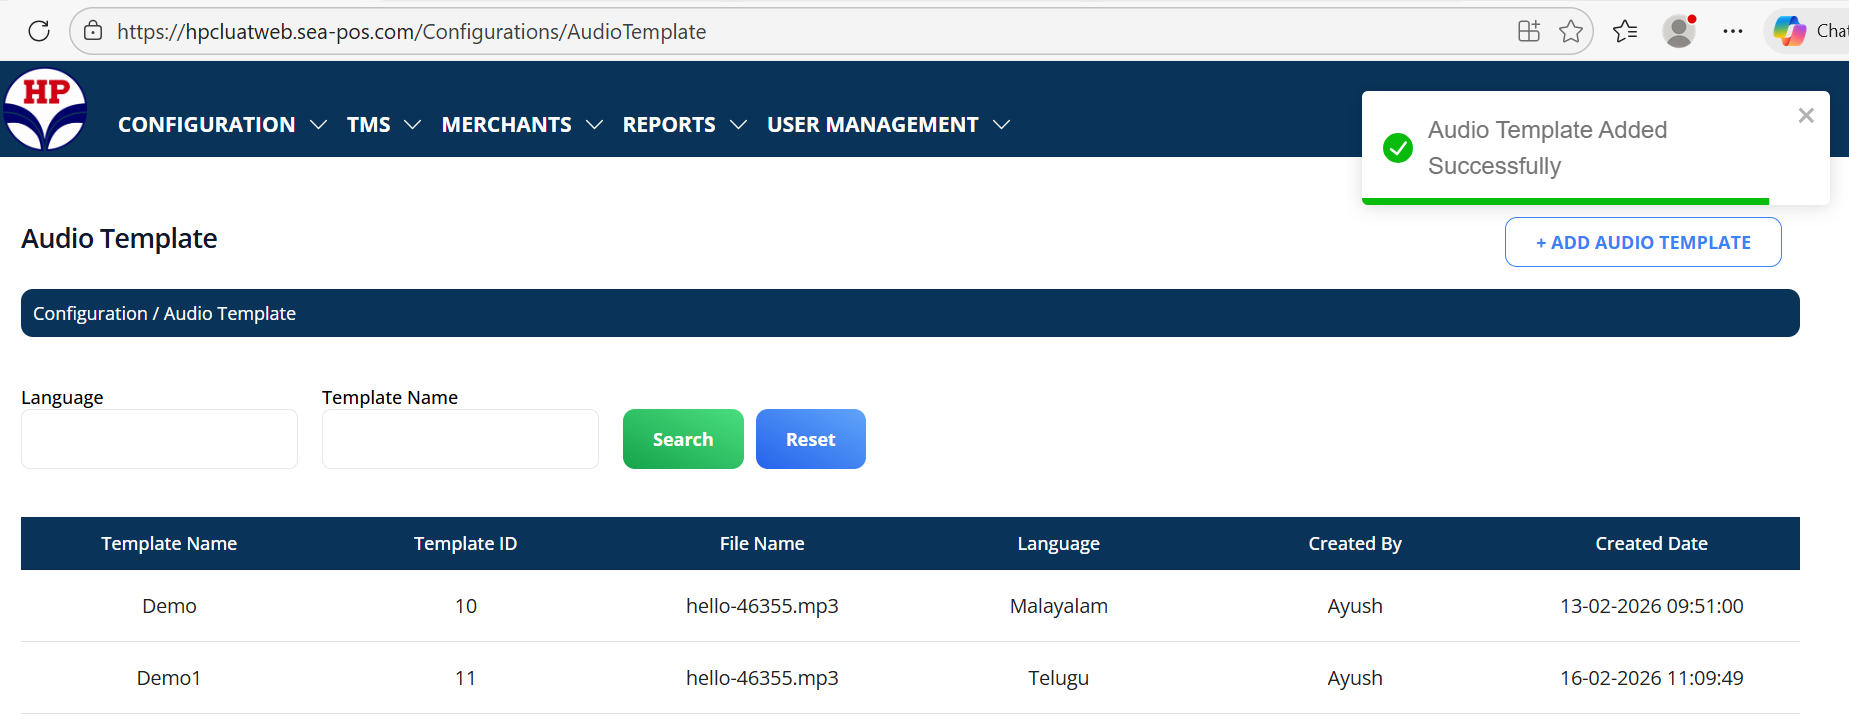This screenshot has width=1849, height=718.
Task: Click the Add Audio Template button
Action: pyautogui.click(x=1642, y=242)
